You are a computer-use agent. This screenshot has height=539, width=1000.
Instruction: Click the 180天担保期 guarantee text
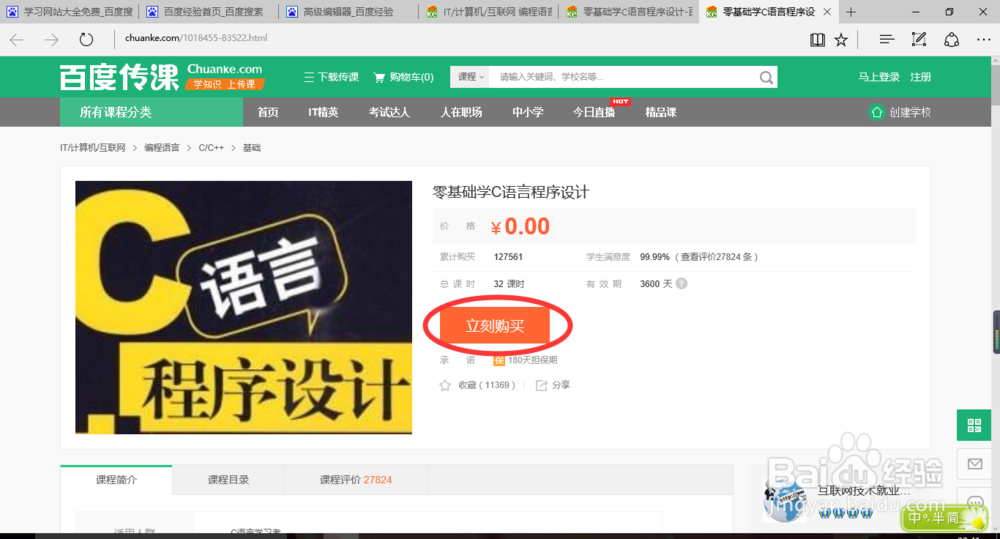[x=533, y=360]
